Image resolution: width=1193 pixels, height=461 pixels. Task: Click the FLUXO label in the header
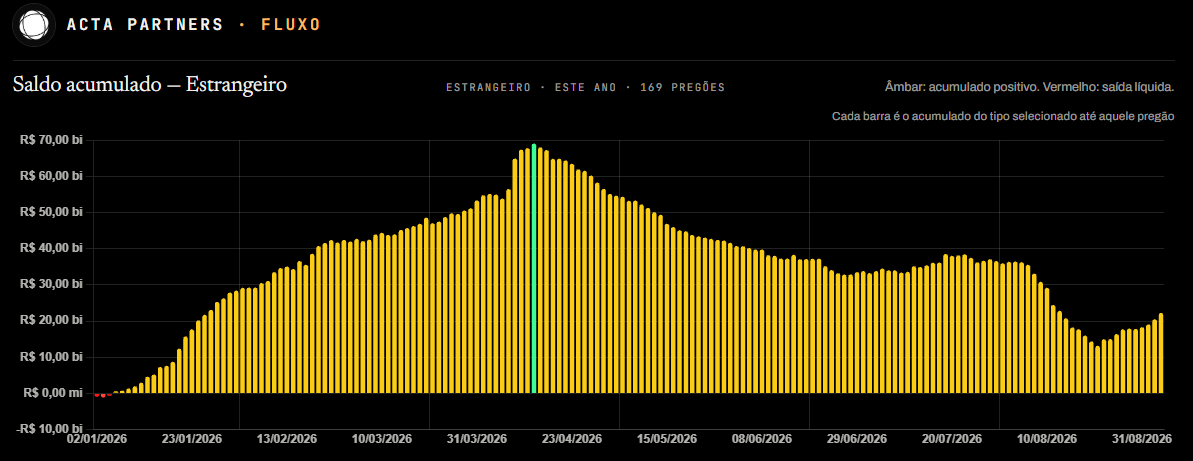pos(291,25)
